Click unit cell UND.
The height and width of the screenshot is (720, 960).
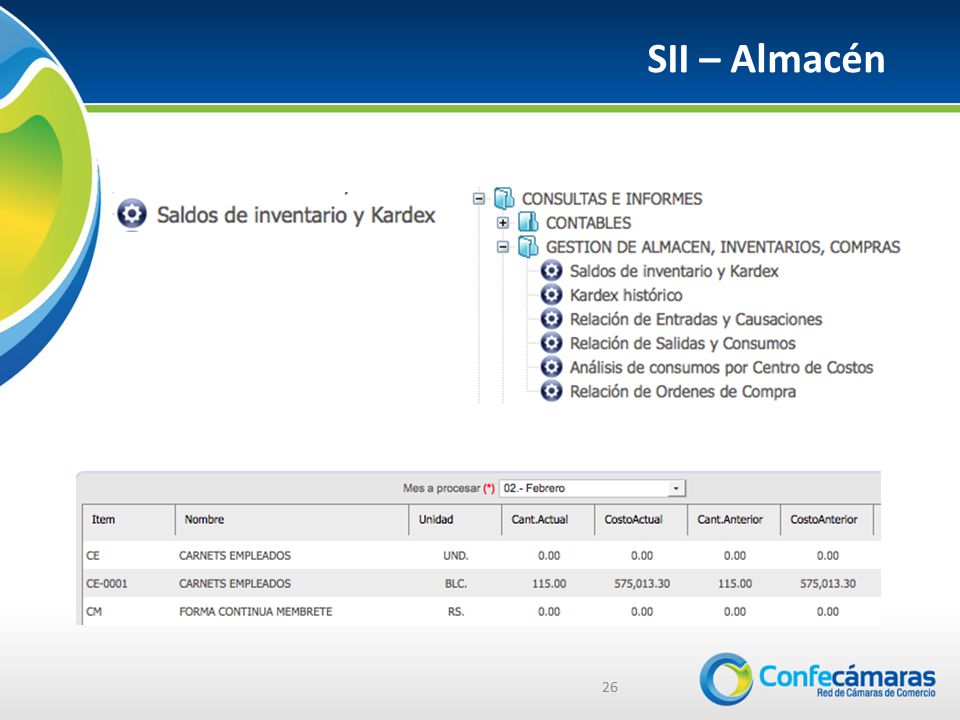pyautogui.click(x=456, y=556)
